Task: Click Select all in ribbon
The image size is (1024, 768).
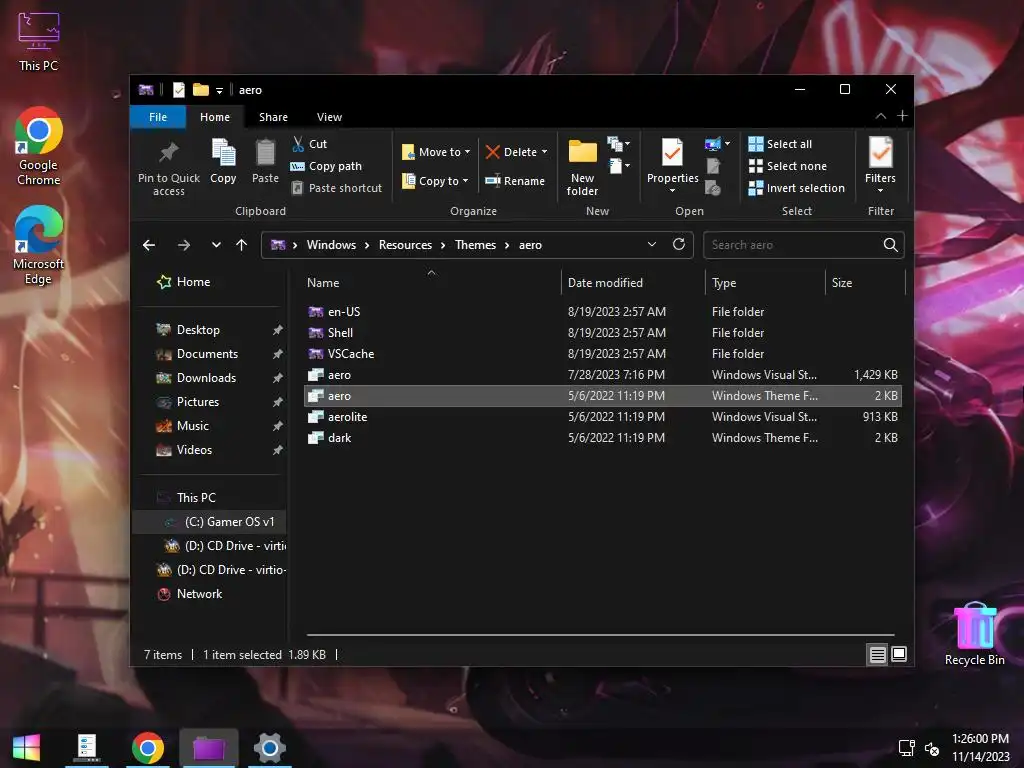Action: tap(780, 144)
